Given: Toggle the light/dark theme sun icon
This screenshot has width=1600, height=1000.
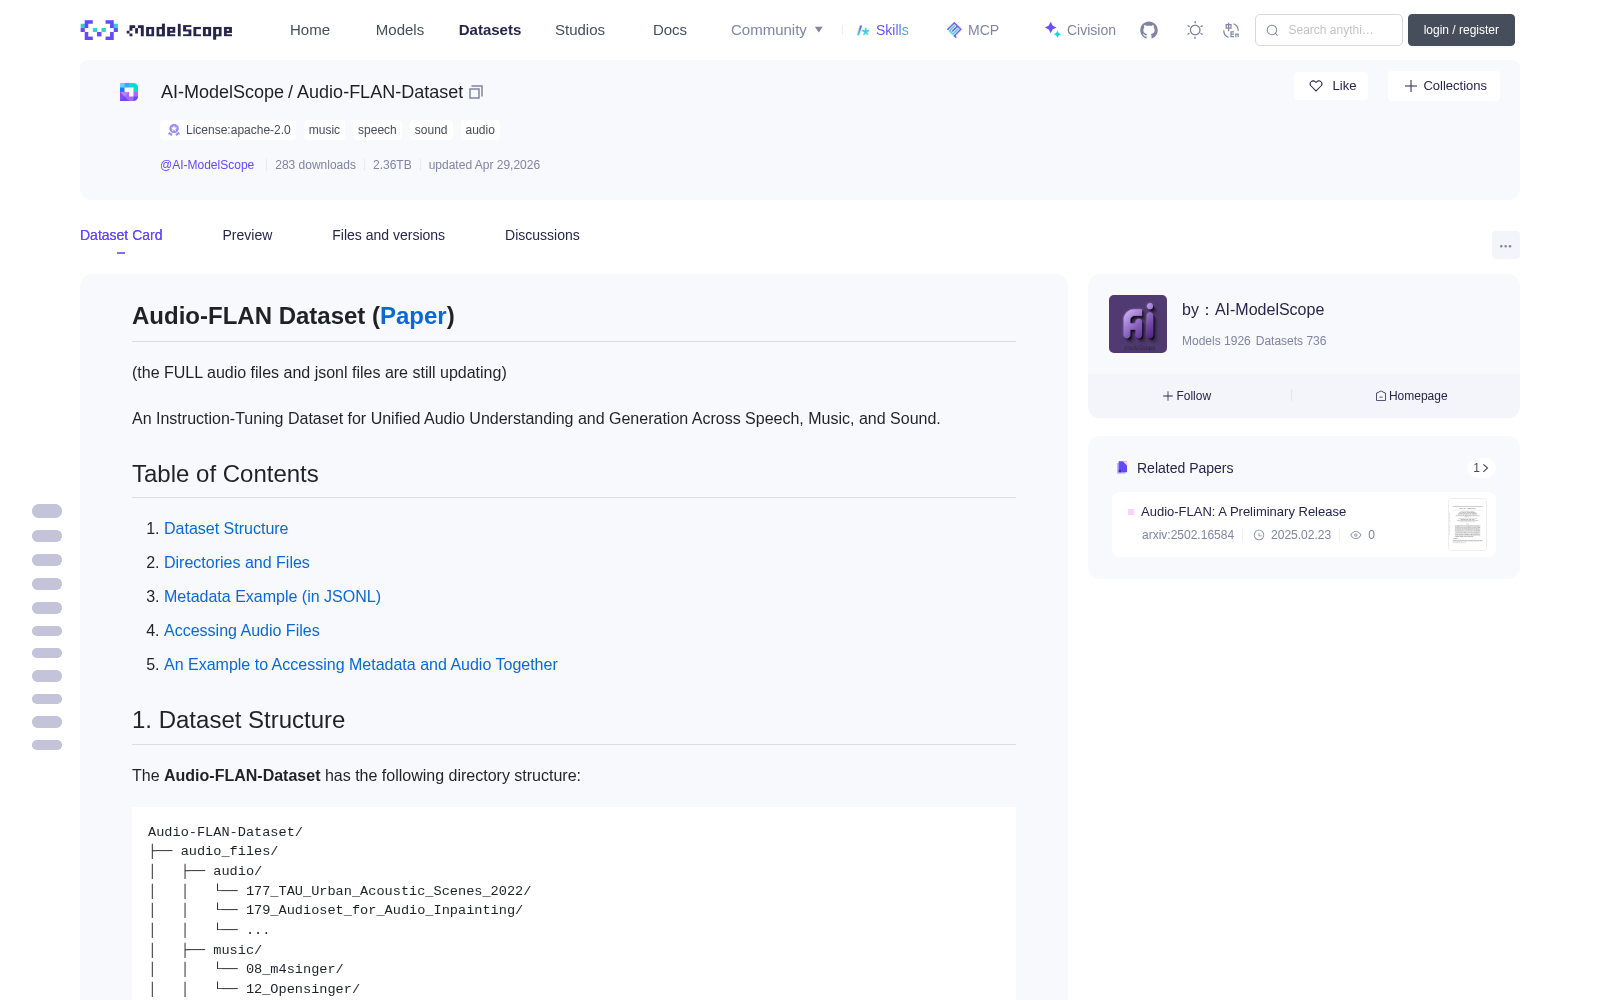Looking at the screenshot, I should coord(1195,30).
